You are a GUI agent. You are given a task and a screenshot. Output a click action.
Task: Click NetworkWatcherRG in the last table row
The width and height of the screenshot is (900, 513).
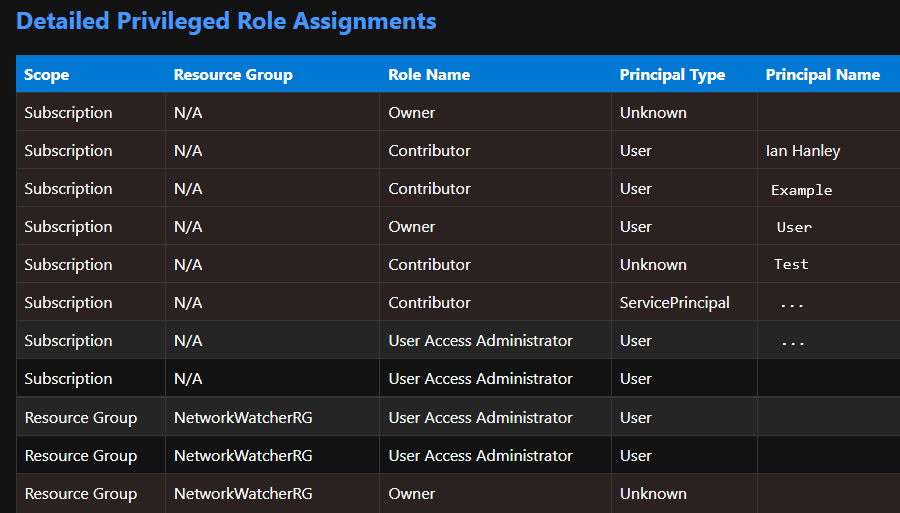click(x=243, y=494)
